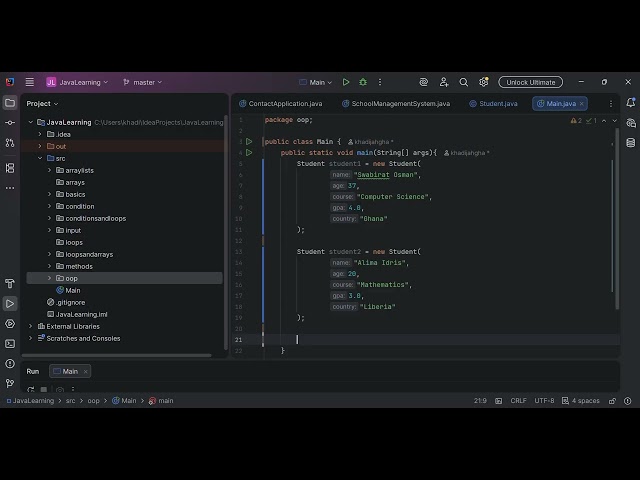Image resolution: width=640 pixels, height=480 pixels.
Task: Run the Main configuration
Action: pos(346,82)
